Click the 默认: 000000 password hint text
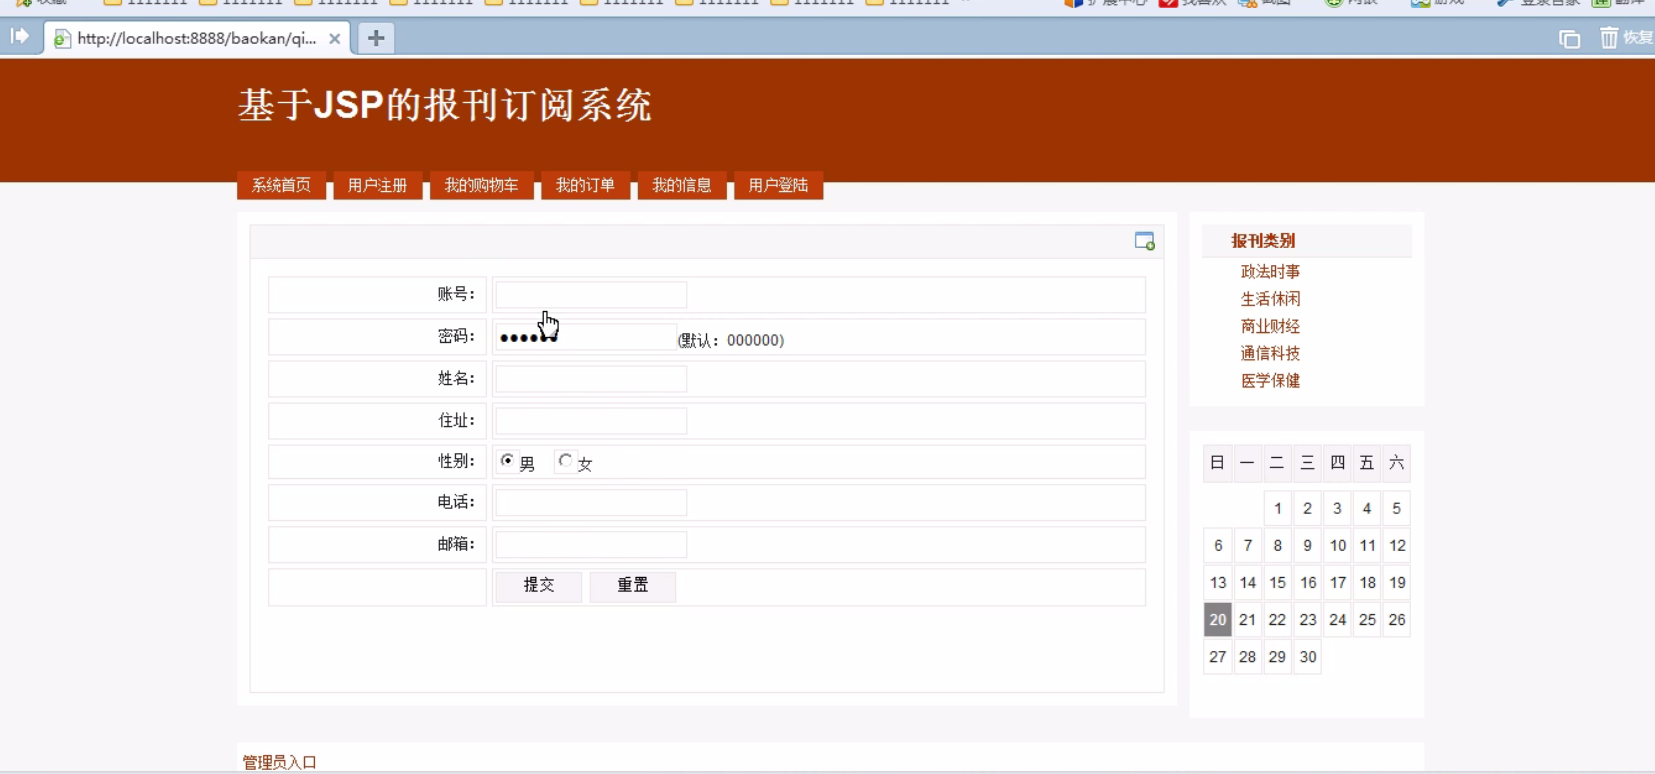This screenshot has width=1655, height=774. pos(731,341)
